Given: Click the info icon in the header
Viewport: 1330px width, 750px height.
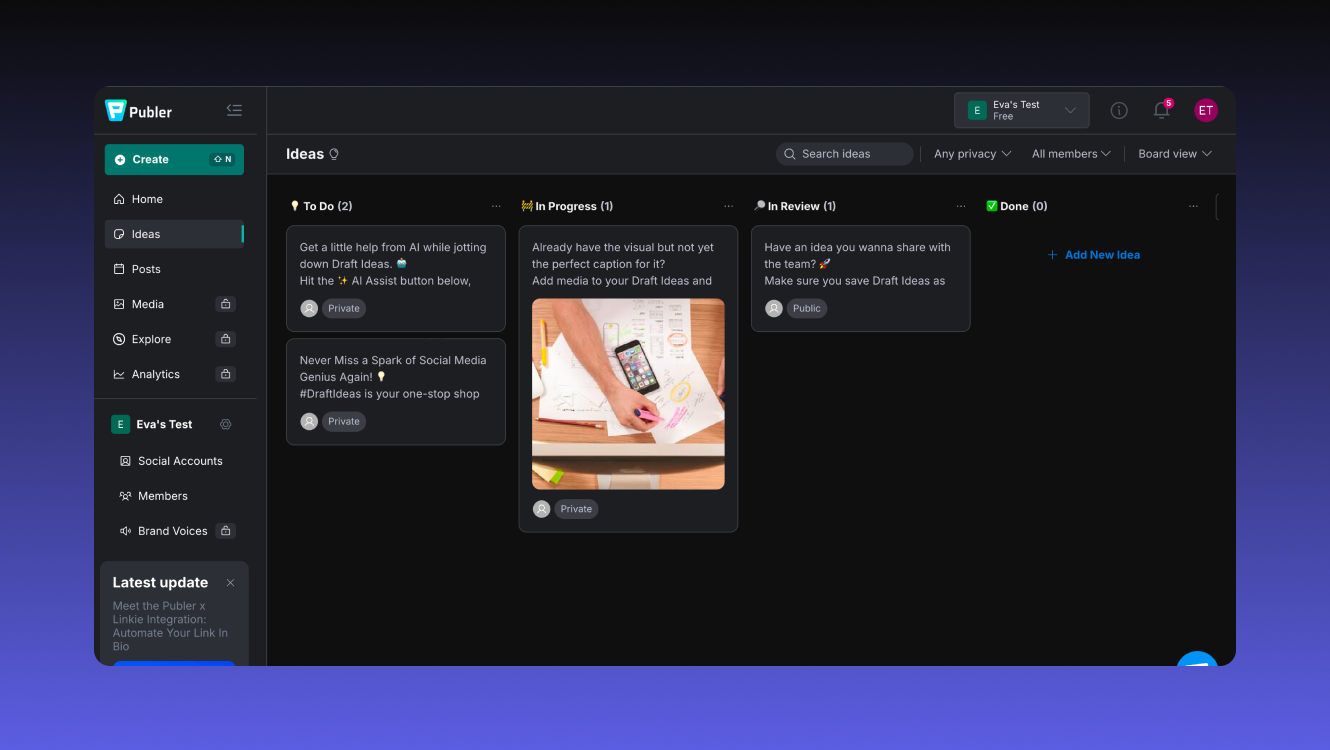Looking at the screenshot, I should point(1119,110).
